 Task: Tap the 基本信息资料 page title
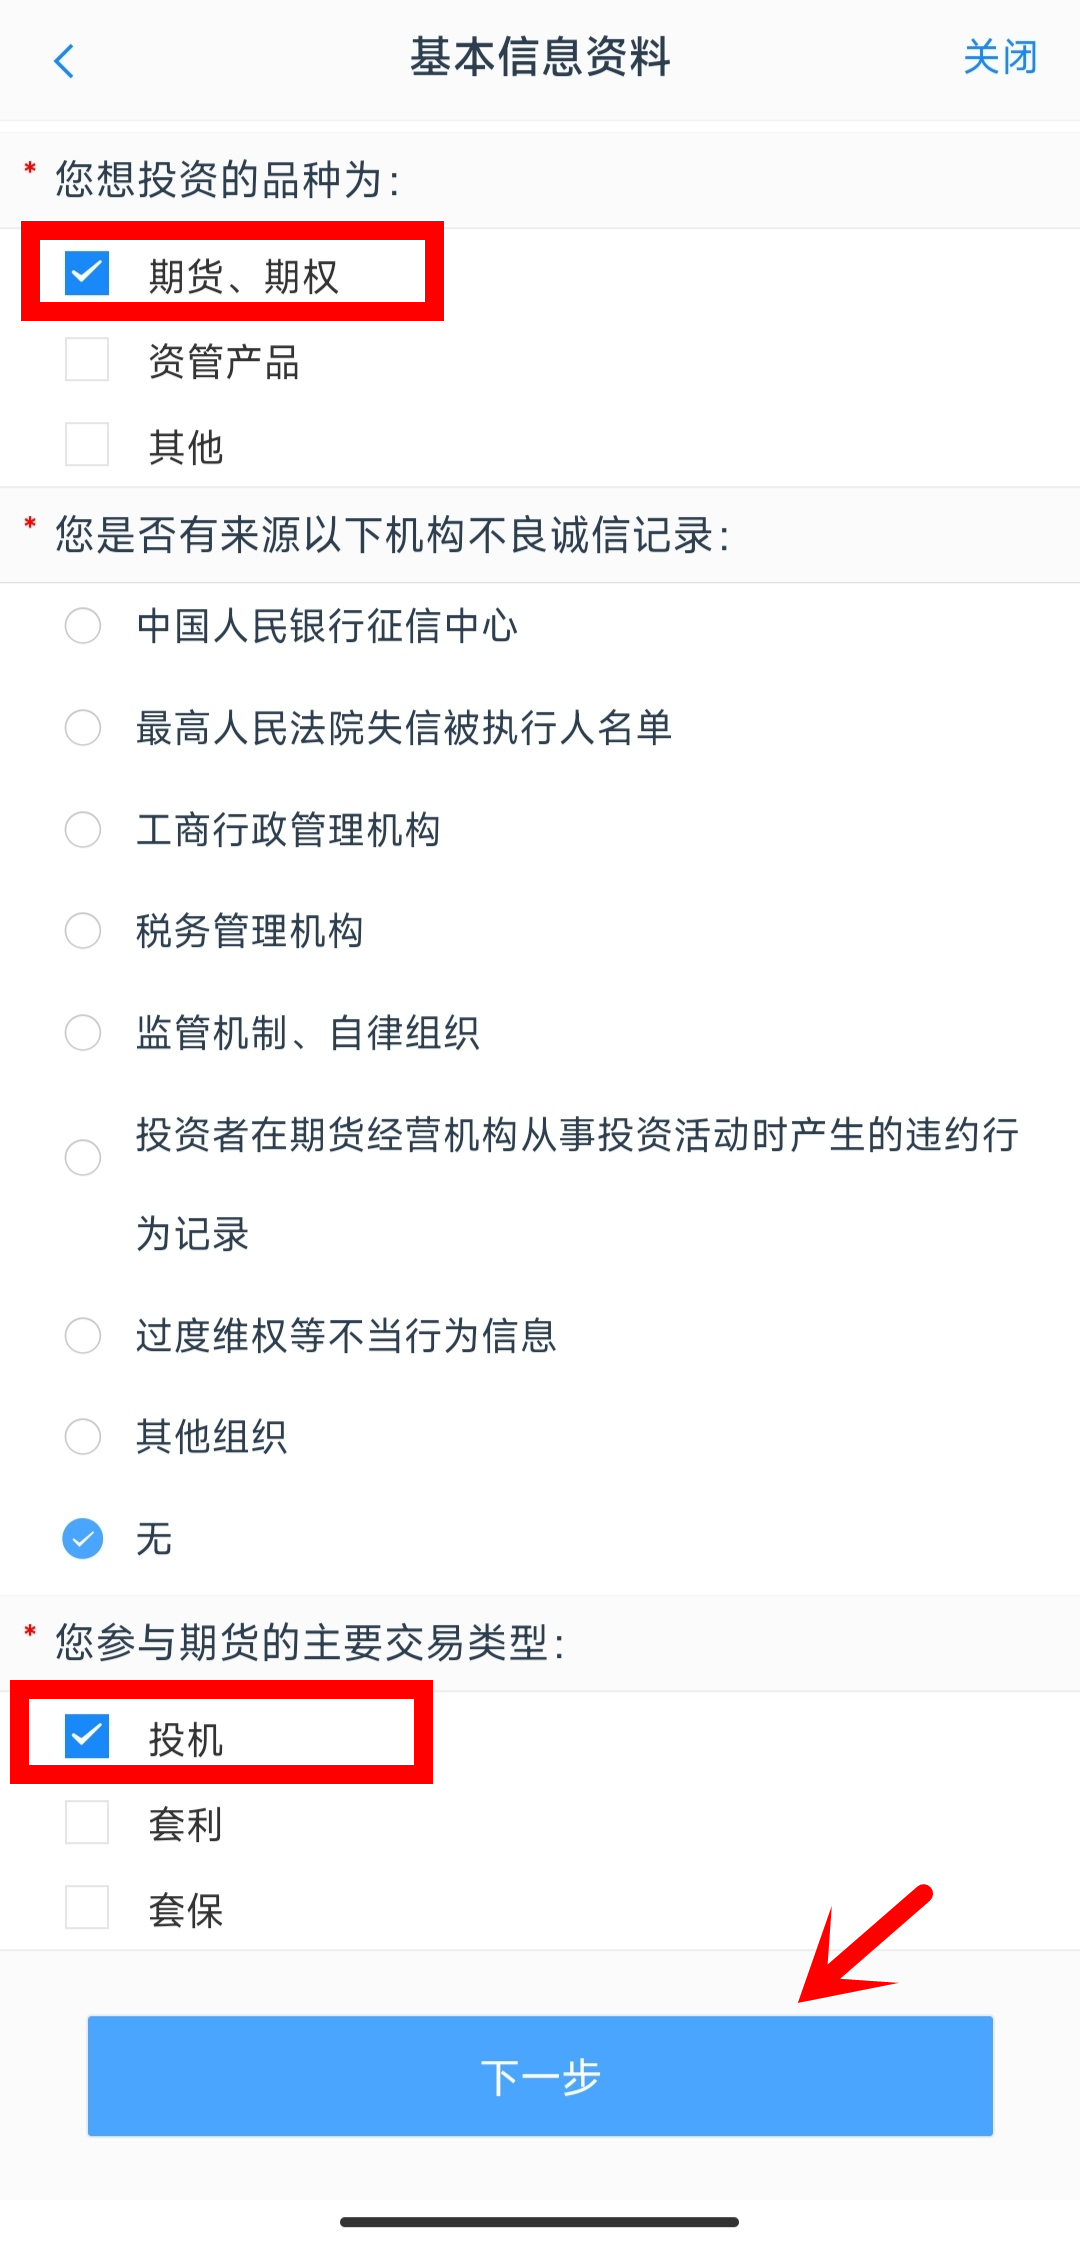[x=540, y=57]
